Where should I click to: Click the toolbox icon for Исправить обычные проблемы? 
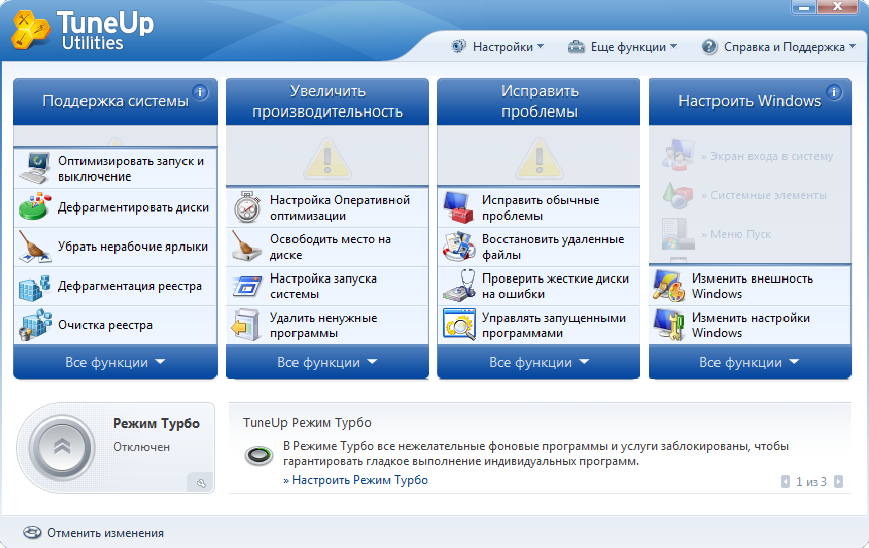point(459,207)
